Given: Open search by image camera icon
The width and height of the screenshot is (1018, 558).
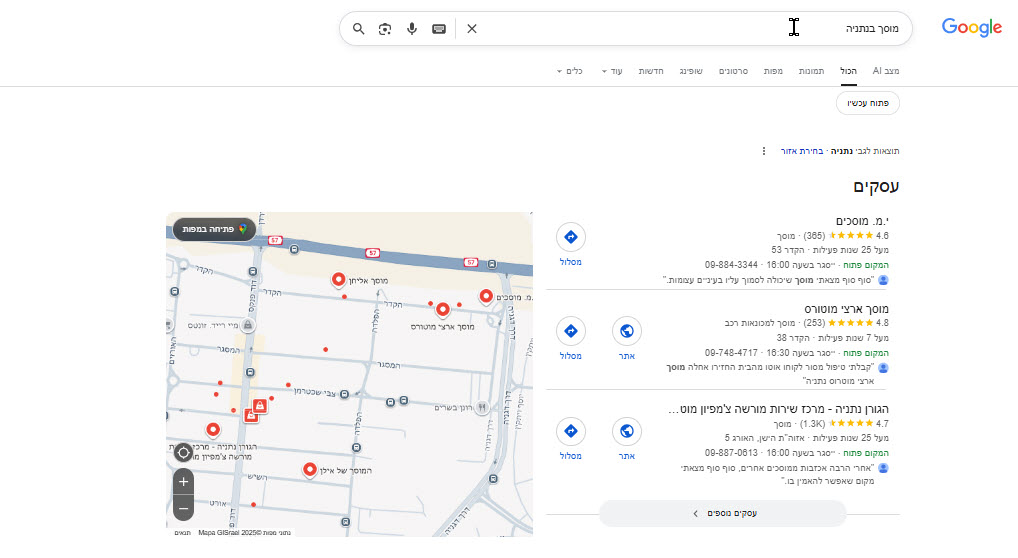Looking at the screenshot, I should pyautogui.click(x=385, y=29).
